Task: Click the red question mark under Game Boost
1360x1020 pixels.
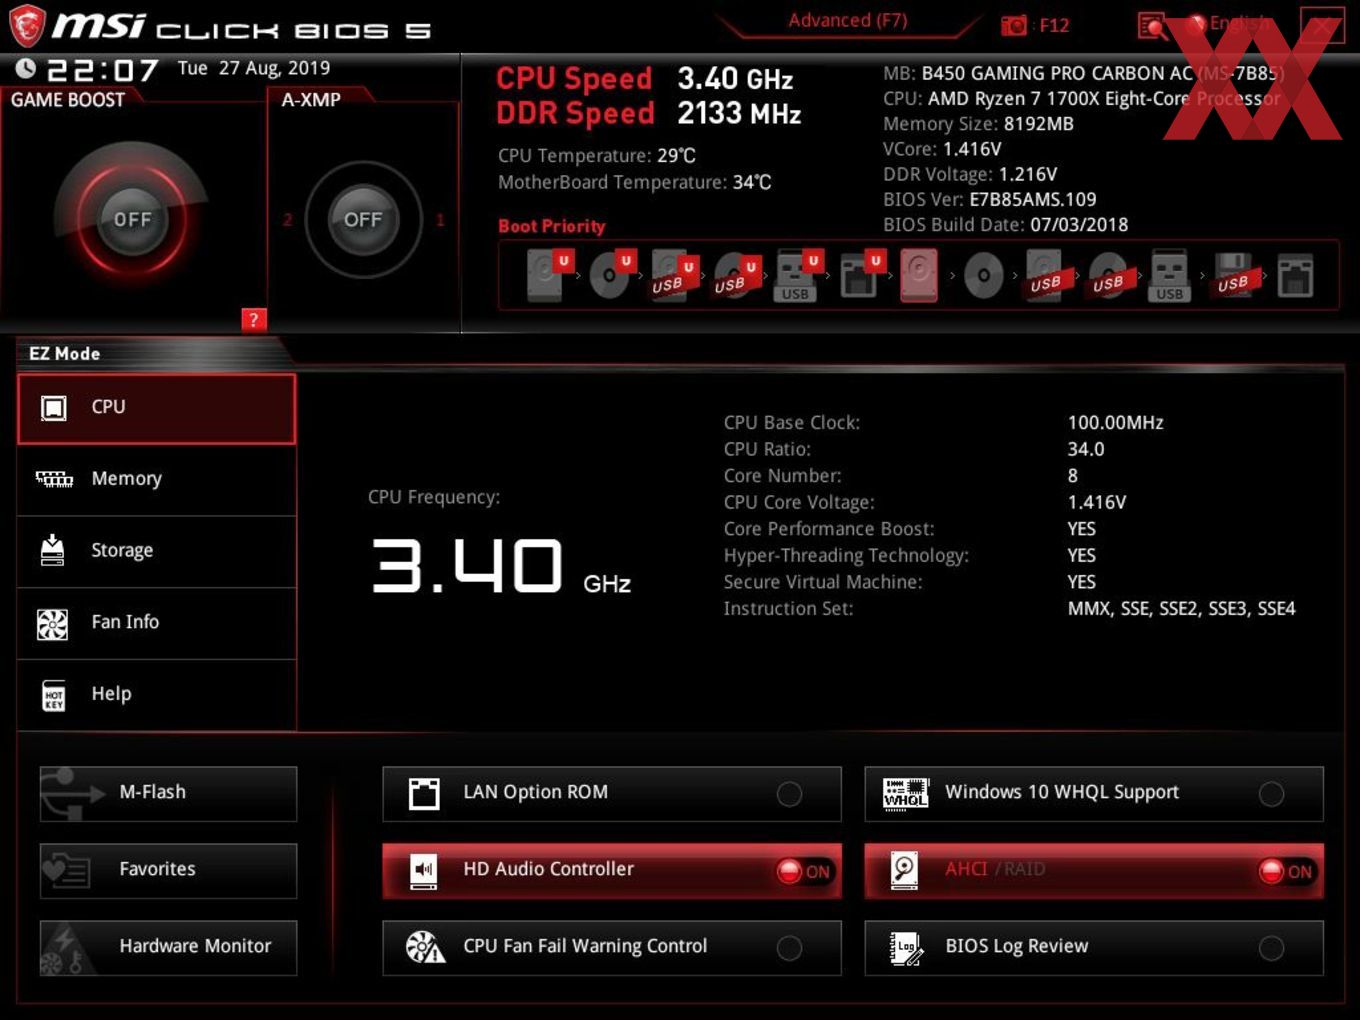Action: click(x=254, y=320)
